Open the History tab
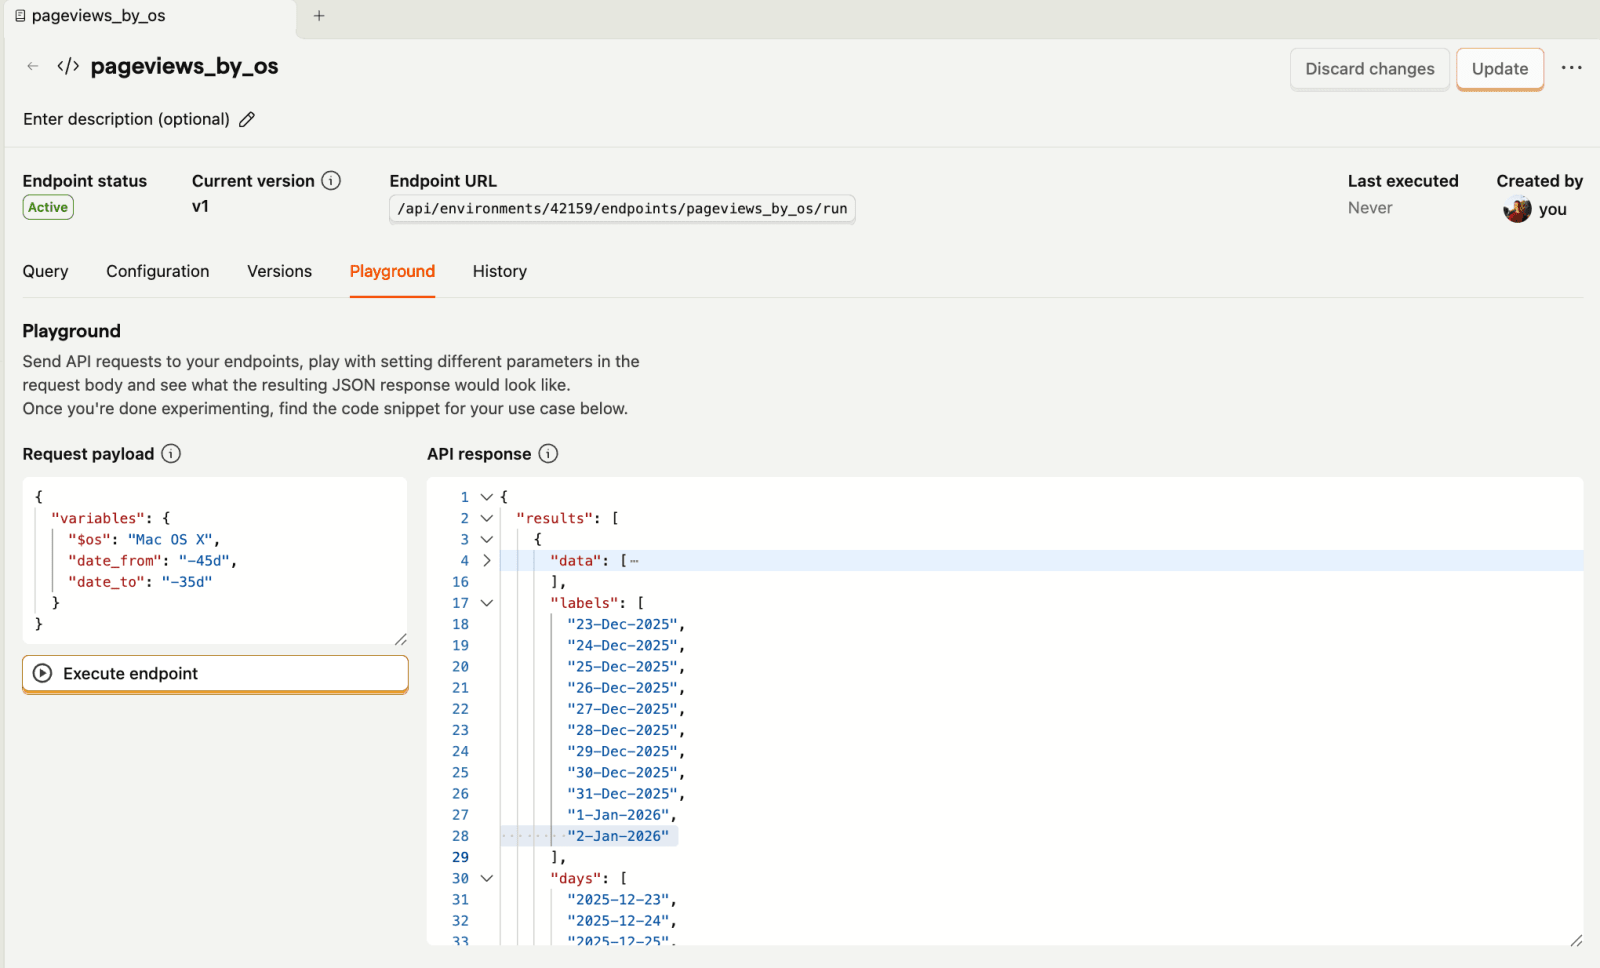Viewport: 1600px width, 968px height. 499,271
